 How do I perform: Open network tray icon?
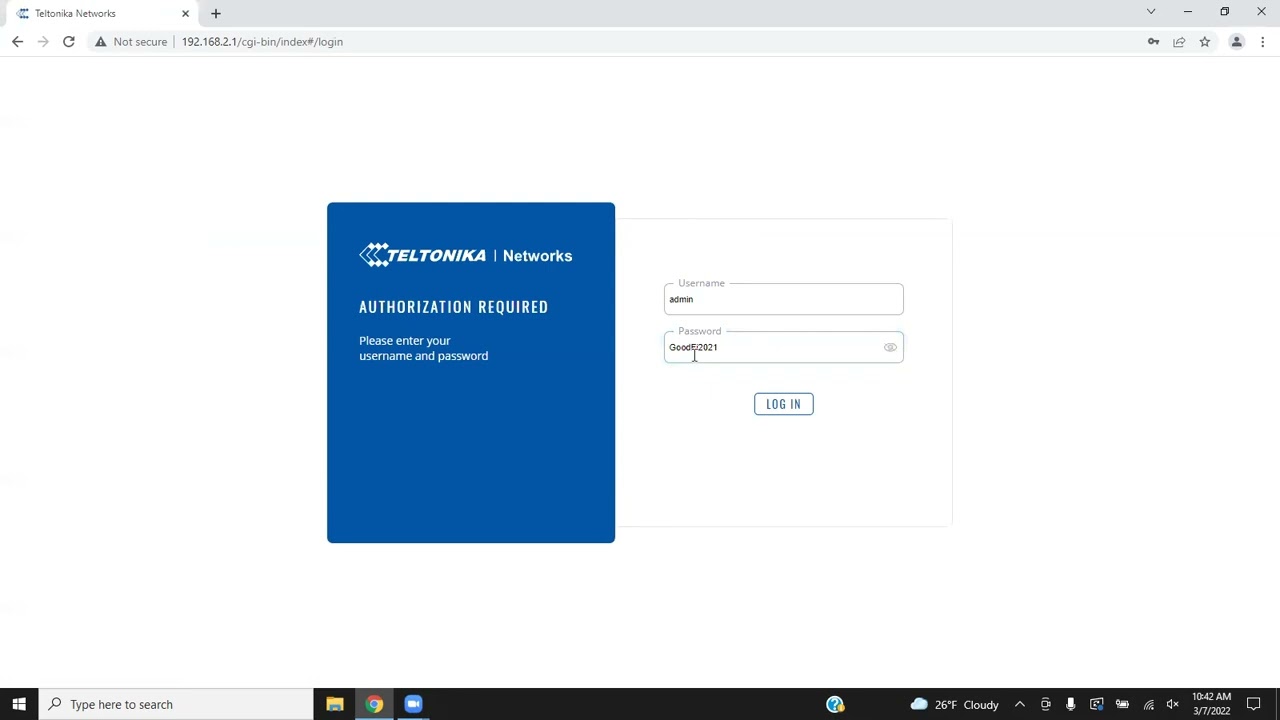[x=1148, y=704]
